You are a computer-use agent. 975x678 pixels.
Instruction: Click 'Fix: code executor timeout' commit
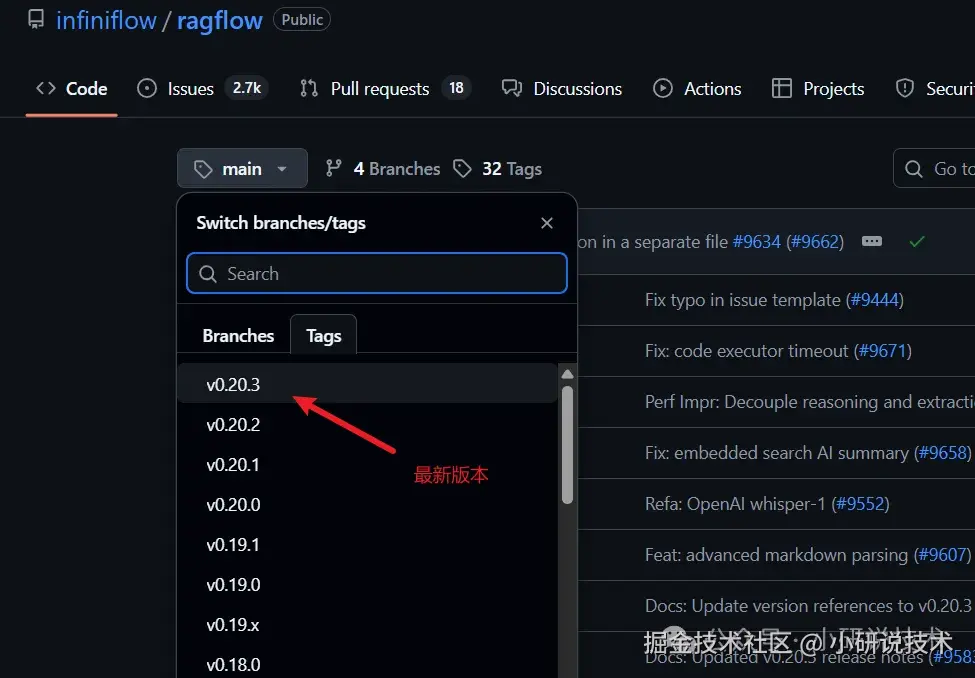click(746, 351)
